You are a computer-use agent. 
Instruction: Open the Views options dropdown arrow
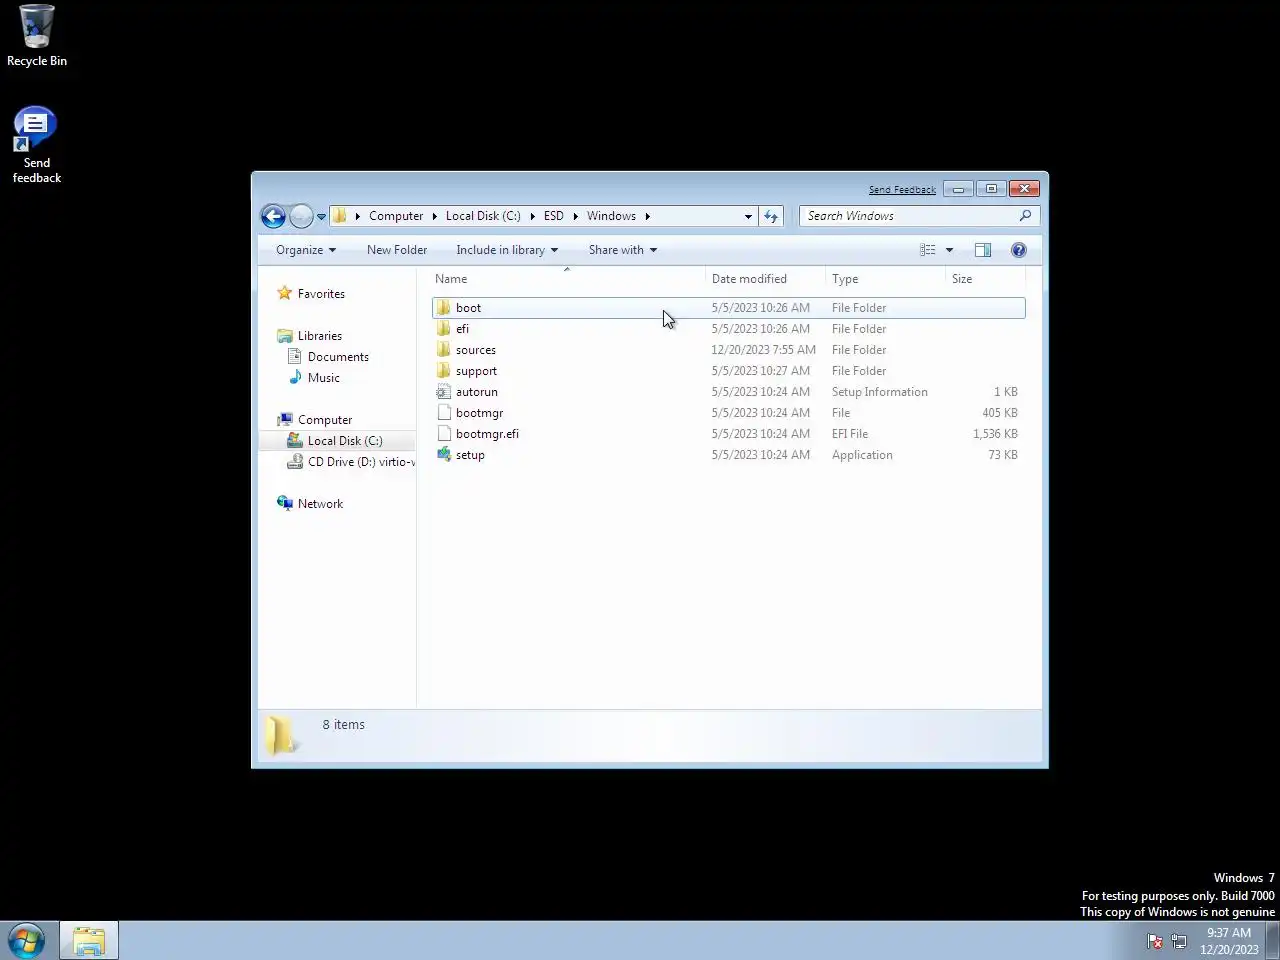949,250
